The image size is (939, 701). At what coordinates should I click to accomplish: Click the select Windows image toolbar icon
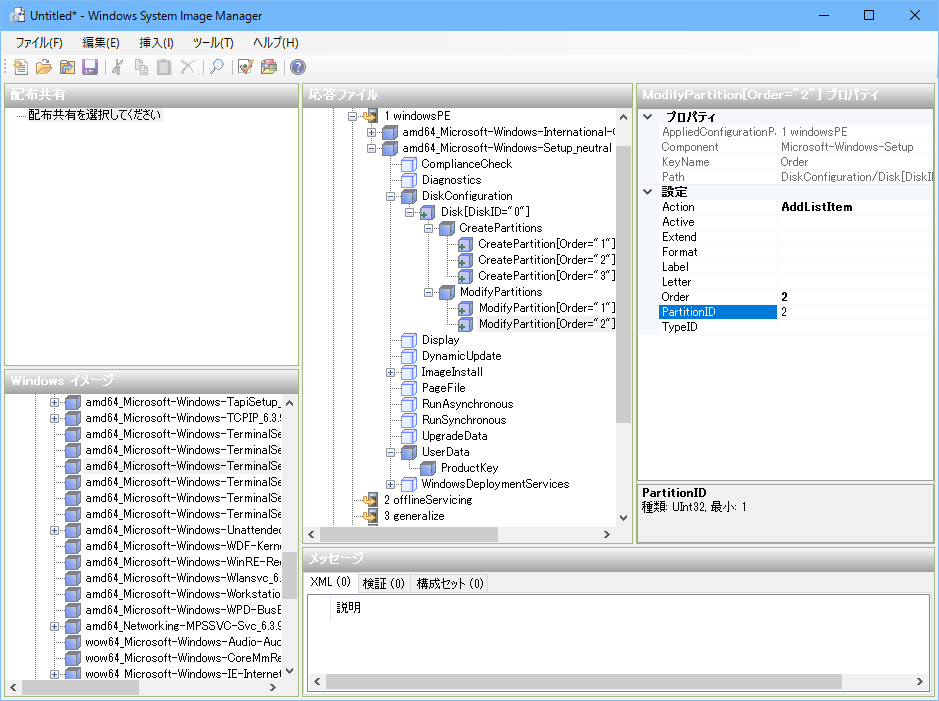tap(67, 67)
